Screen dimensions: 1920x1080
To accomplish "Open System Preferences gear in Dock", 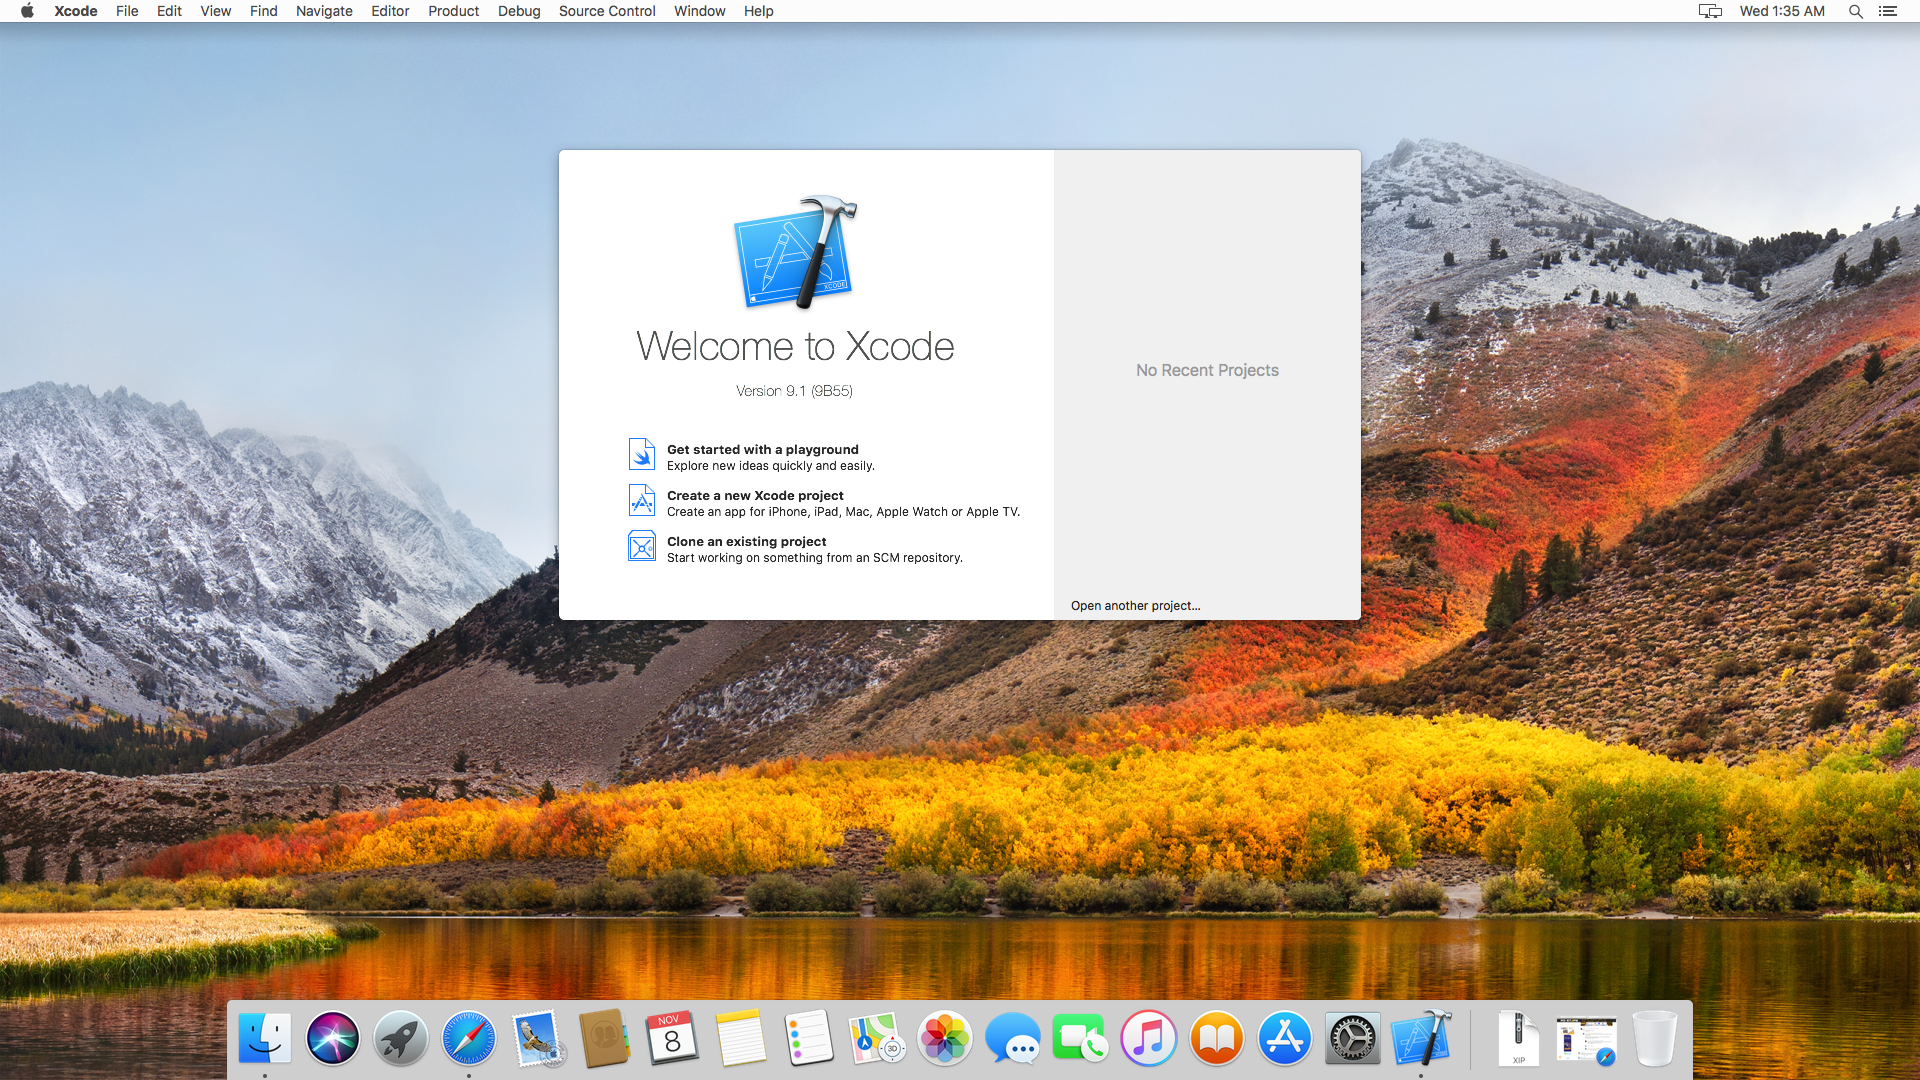I will pos(1352,1038).
